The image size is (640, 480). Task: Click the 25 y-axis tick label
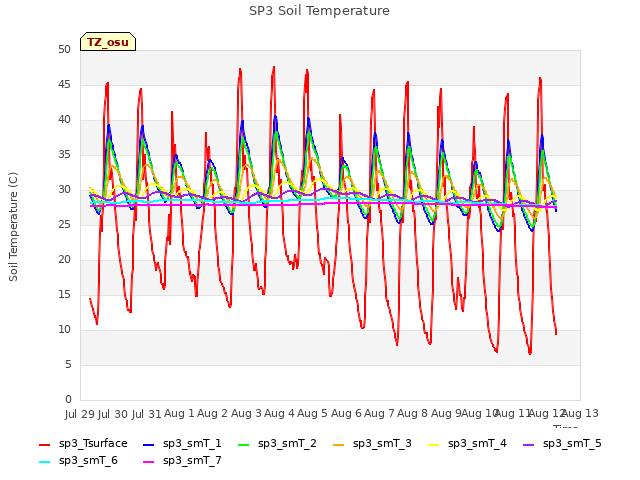click(x=64, y=224)
